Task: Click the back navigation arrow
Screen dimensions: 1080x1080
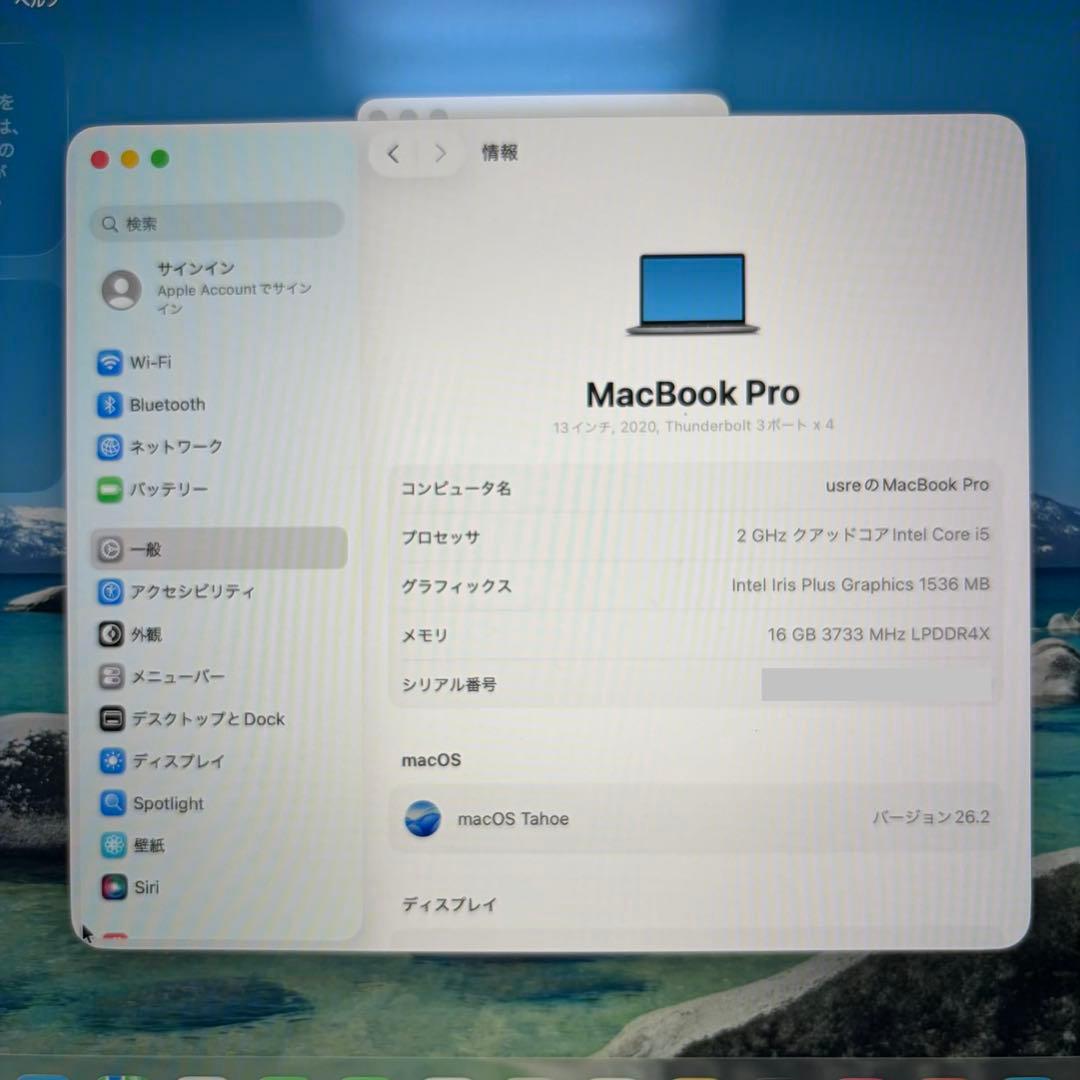Action: click(x=392, y=153)
